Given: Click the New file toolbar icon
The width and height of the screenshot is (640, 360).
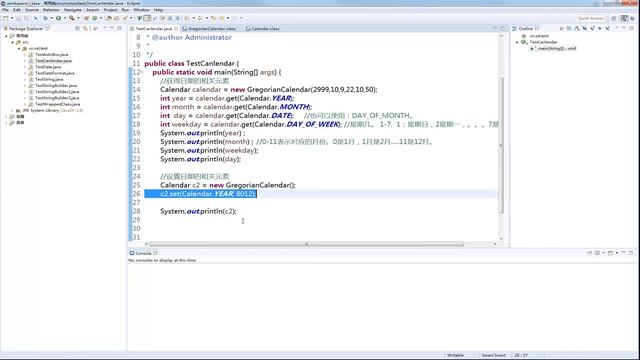Looking at the screenshot, I should (6, 18).
